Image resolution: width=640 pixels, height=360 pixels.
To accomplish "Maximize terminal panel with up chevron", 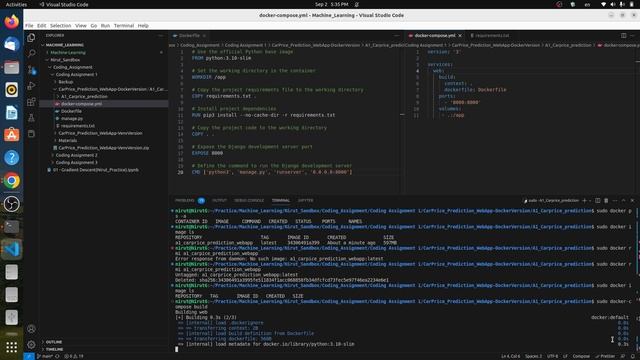I will coord(623,200).
